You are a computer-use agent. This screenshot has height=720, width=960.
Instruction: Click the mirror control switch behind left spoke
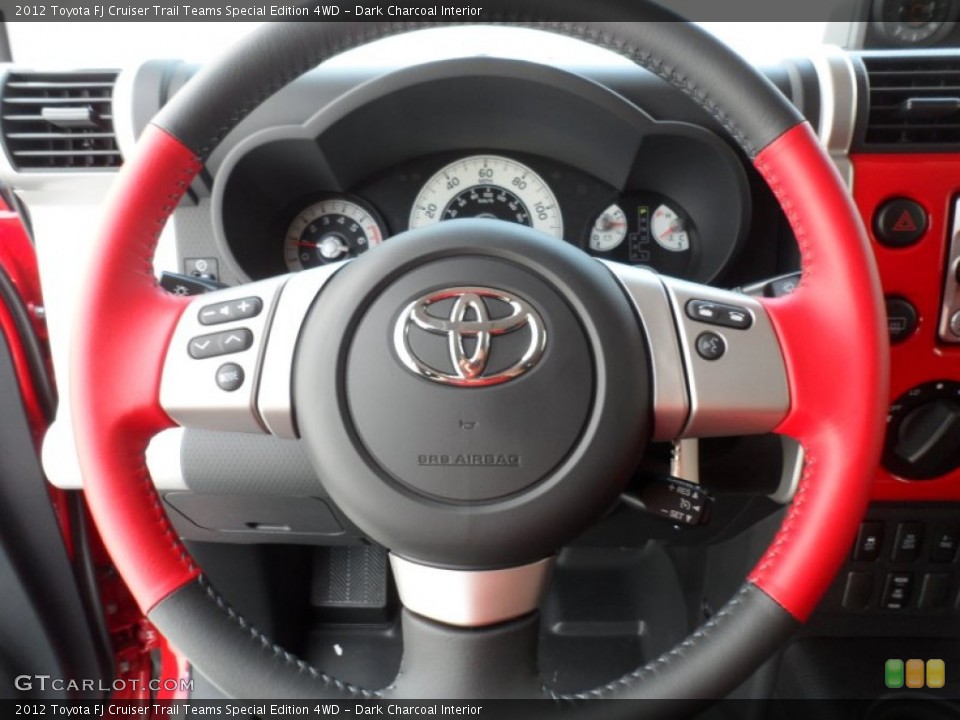click(201, 269)
